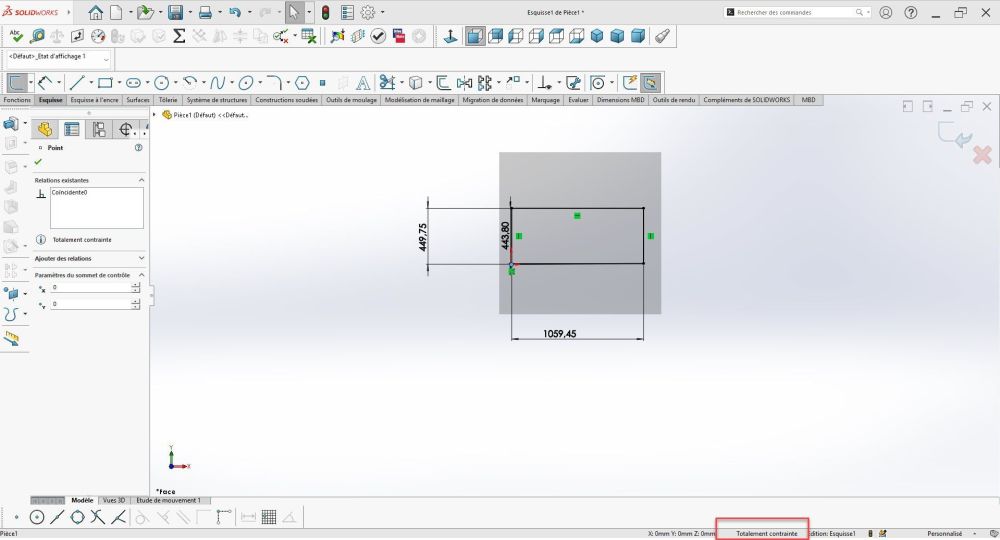1000x540 pixels.
Task: Undo the last action
Action: coord(235,12)
